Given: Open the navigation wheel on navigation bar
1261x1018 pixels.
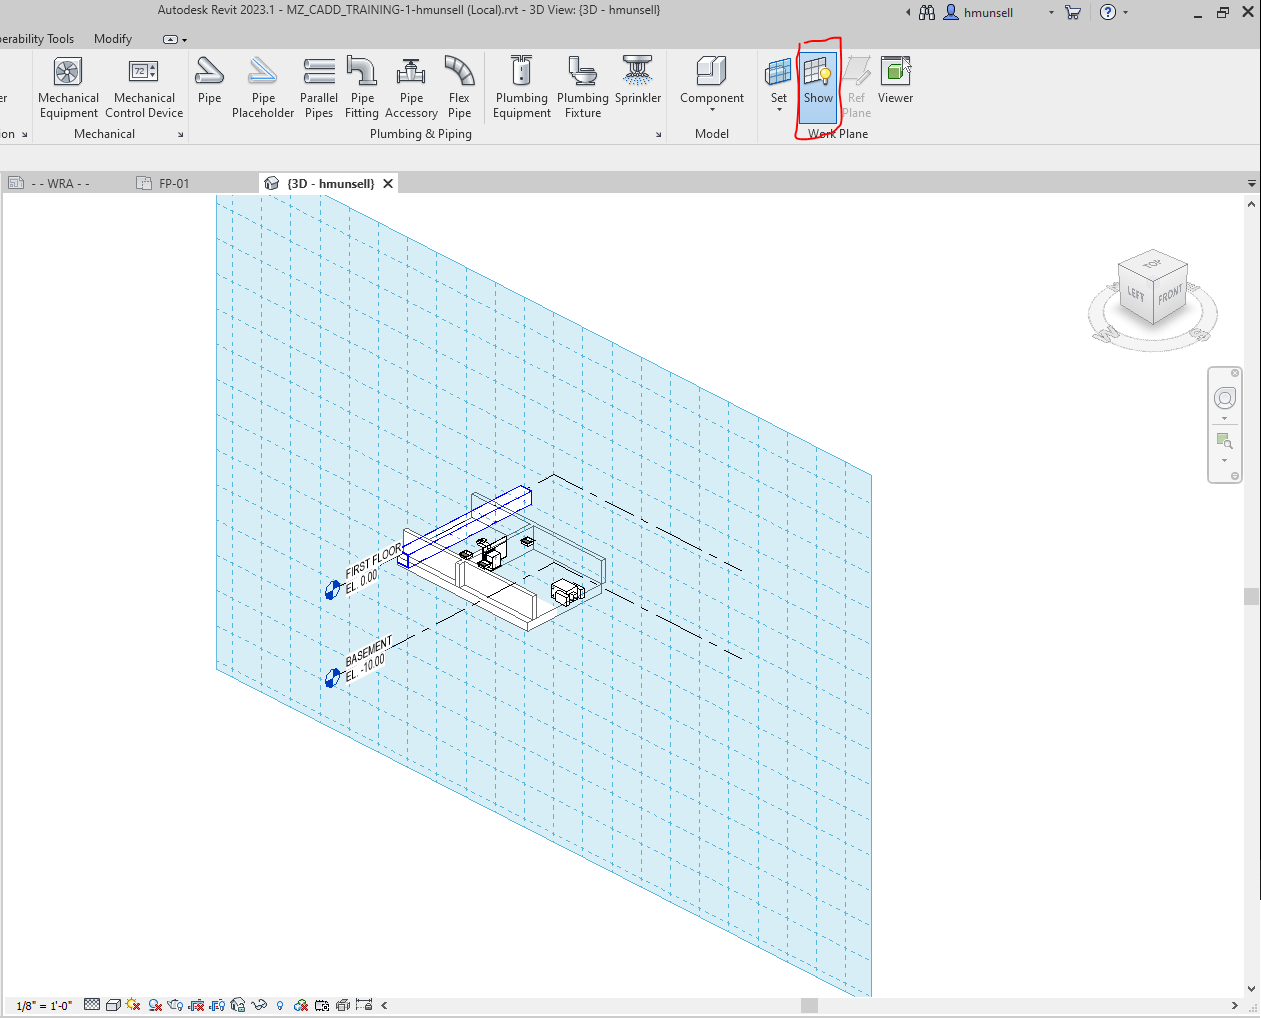Looking at the screenshot, I should tap(1225, 398).
